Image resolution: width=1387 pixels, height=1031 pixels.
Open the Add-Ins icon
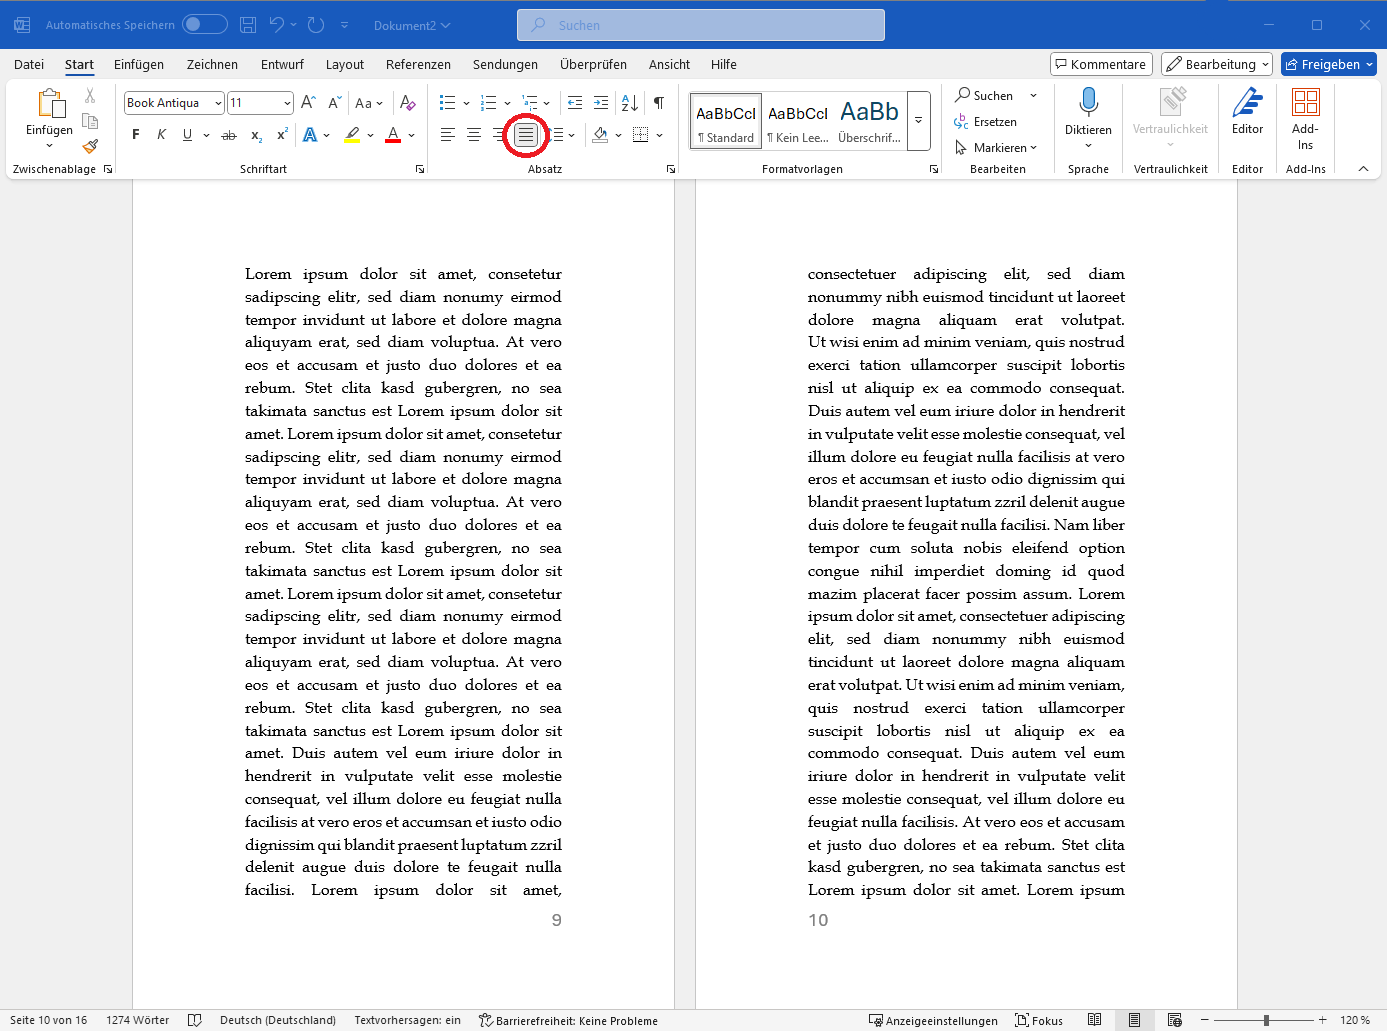(1305, 102)
